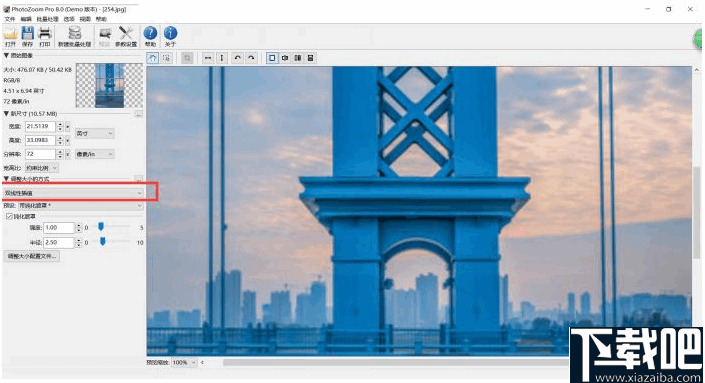Click the resolution spinner arrows

coord(60,154)
